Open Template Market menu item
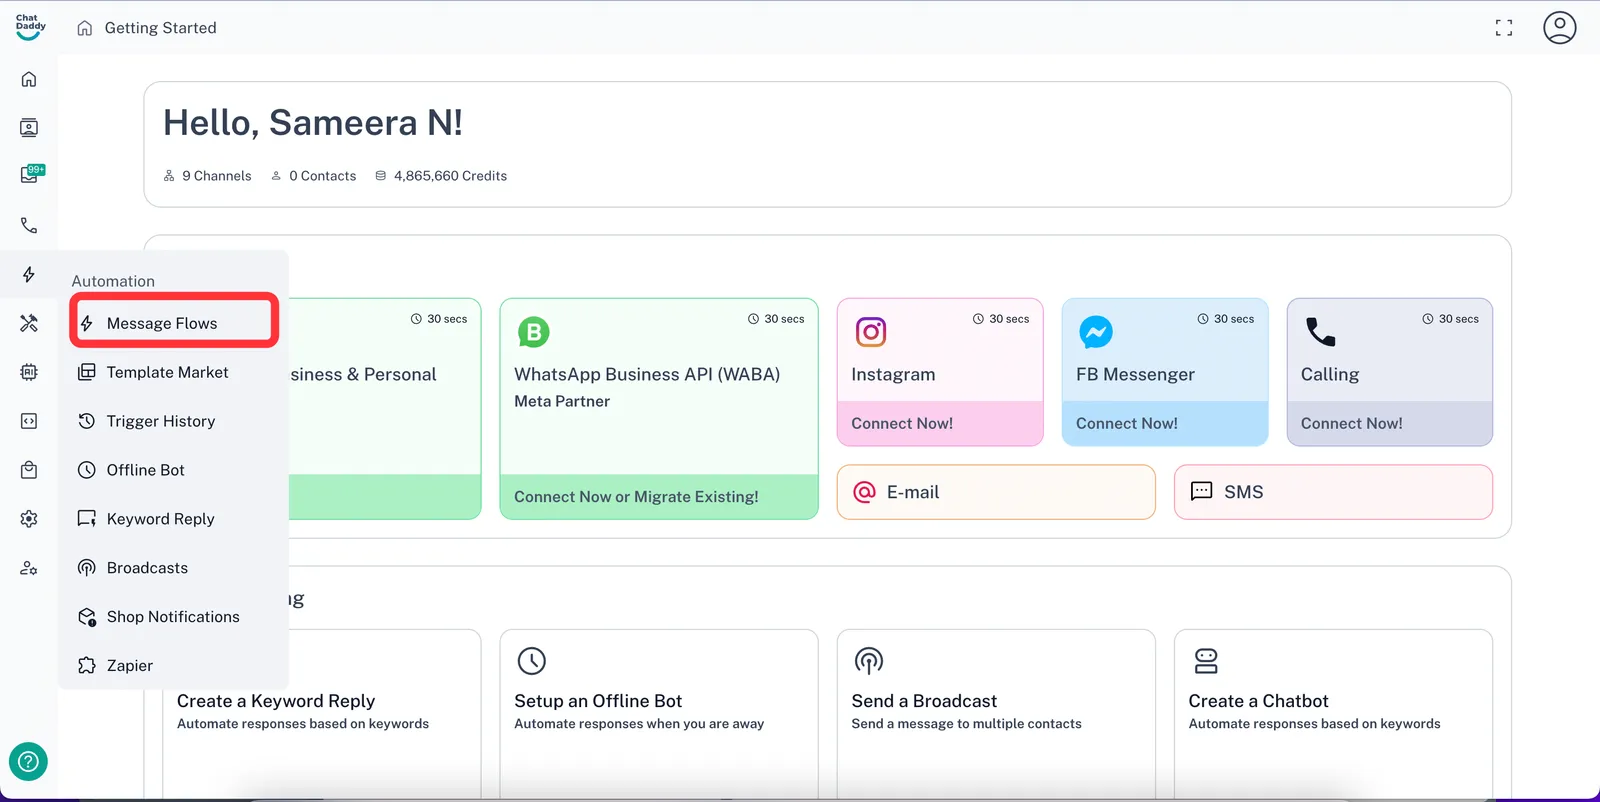1600x802 pixels. click(167, 372)
